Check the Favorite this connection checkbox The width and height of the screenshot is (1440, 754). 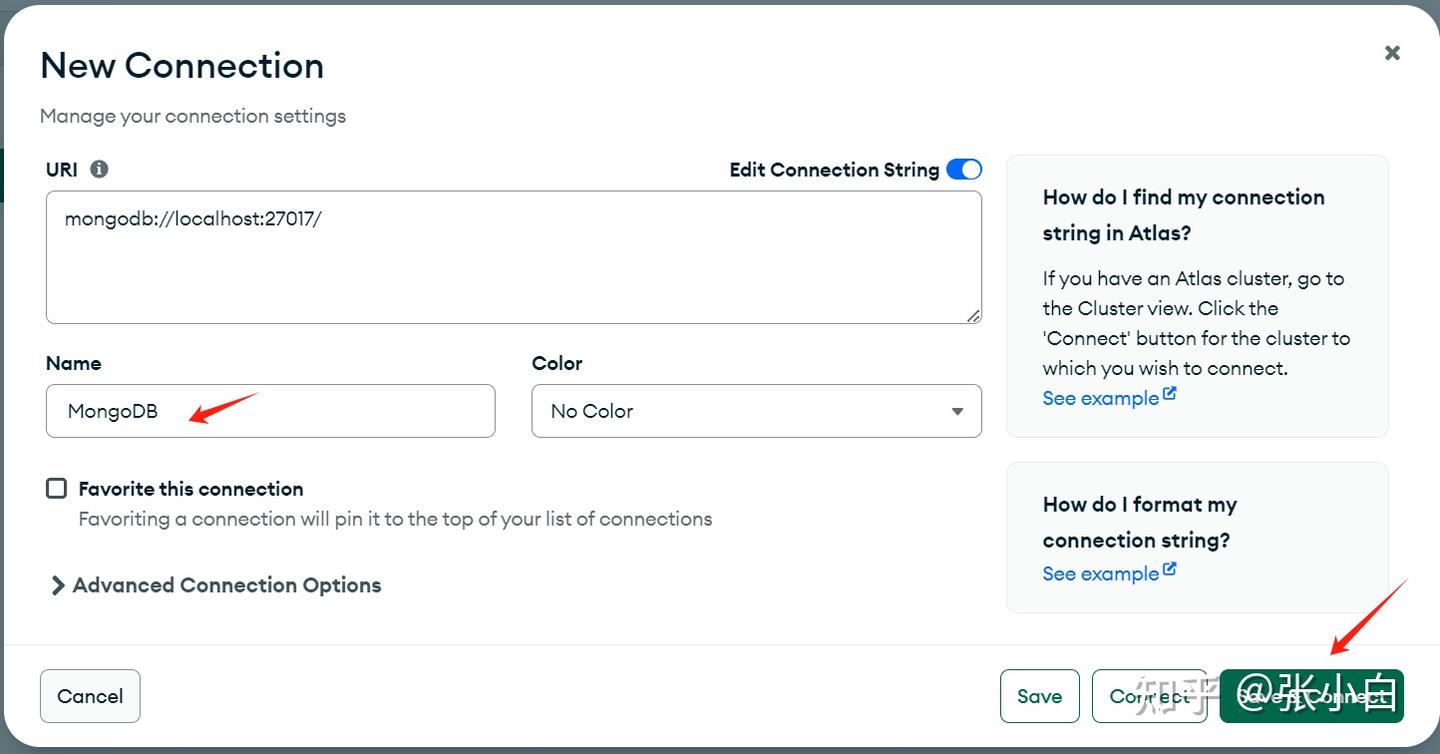point(57,488)
